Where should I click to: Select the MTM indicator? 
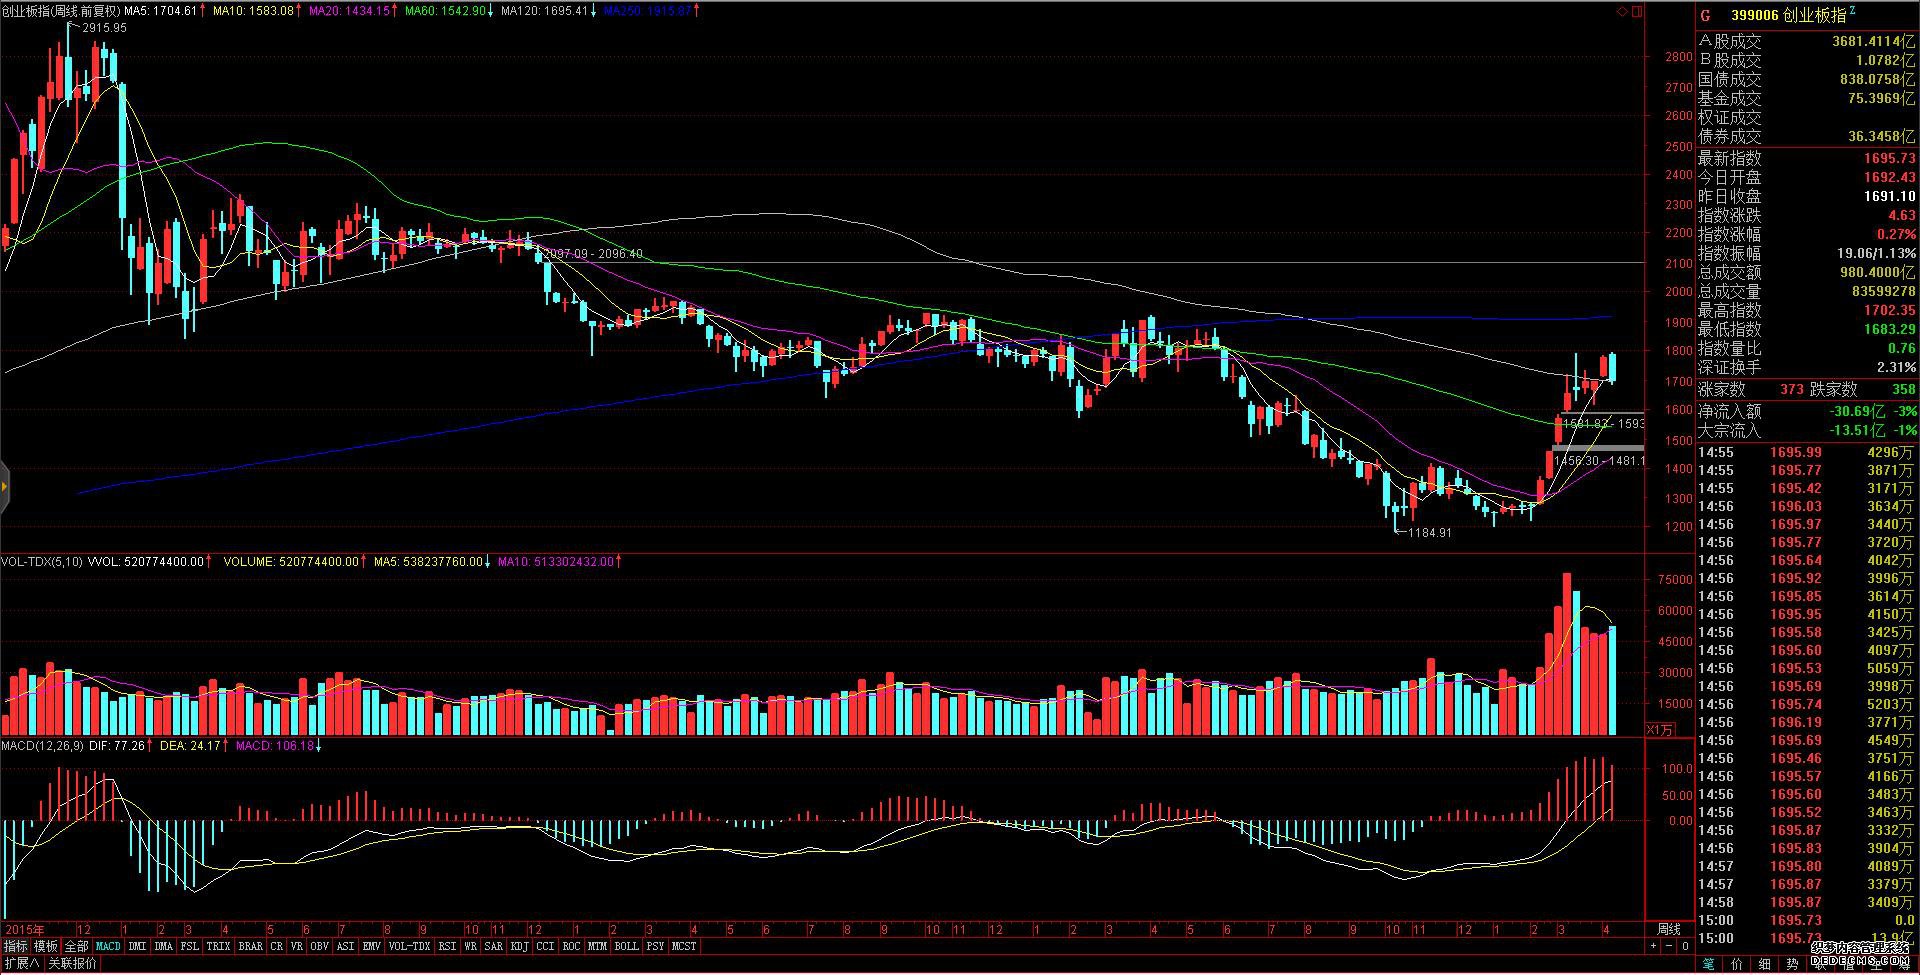(x=597, y=946)
